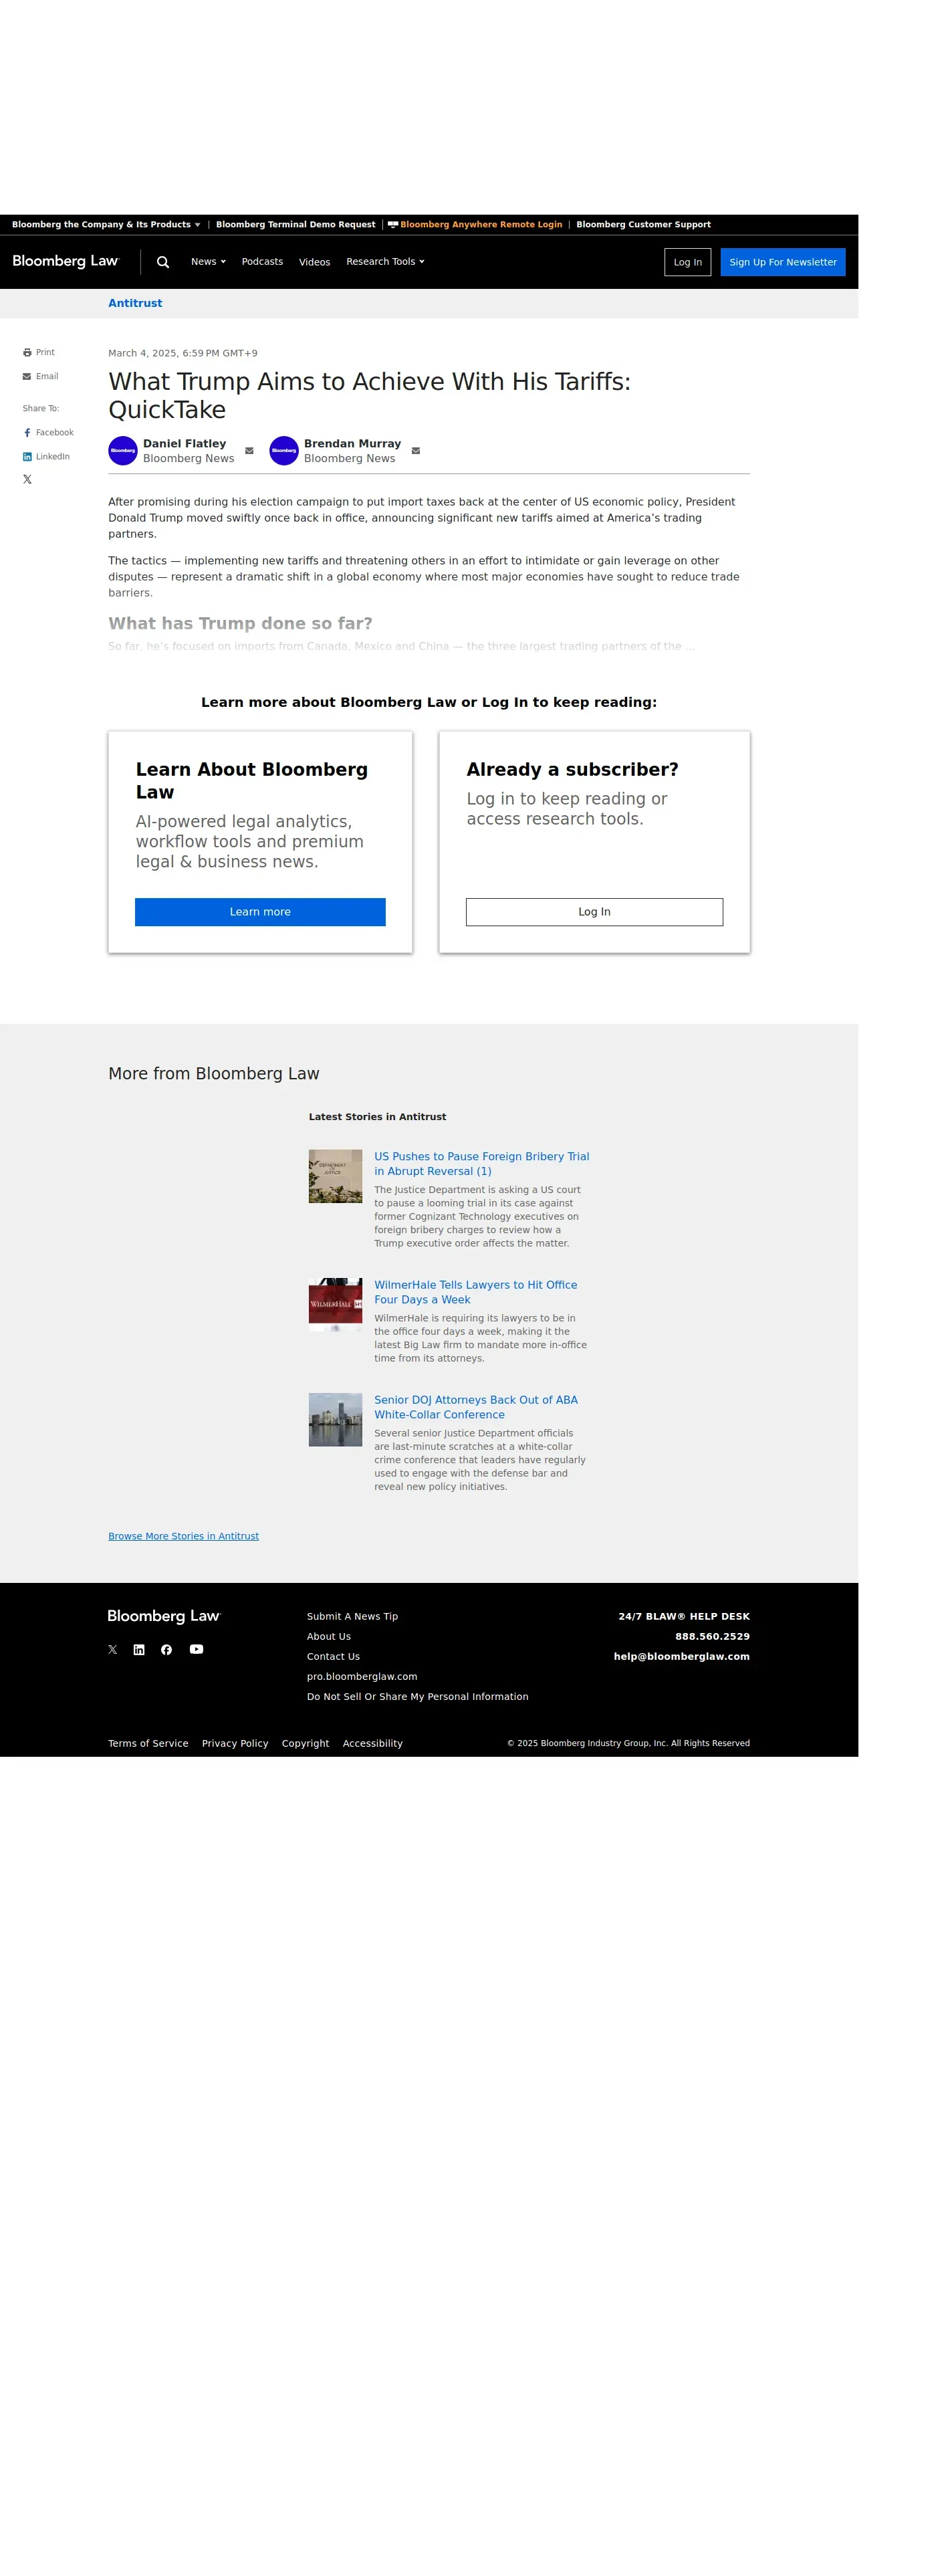Click 'Latest Stories in Antitrust' label
Viewport: 948px width, 2576px height.
pos(377,1116)
